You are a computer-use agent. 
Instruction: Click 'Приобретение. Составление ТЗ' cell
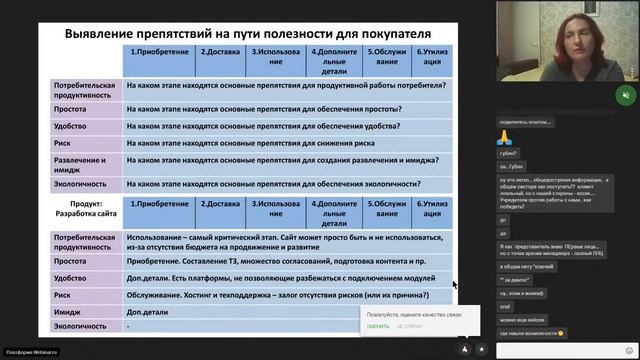point(287,261)
